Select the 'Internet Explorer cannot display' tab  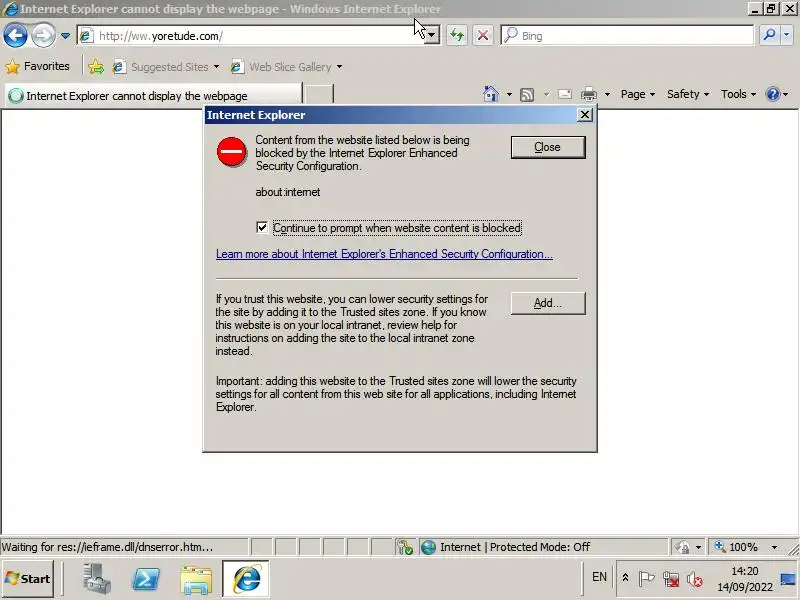tap(153, 95)
